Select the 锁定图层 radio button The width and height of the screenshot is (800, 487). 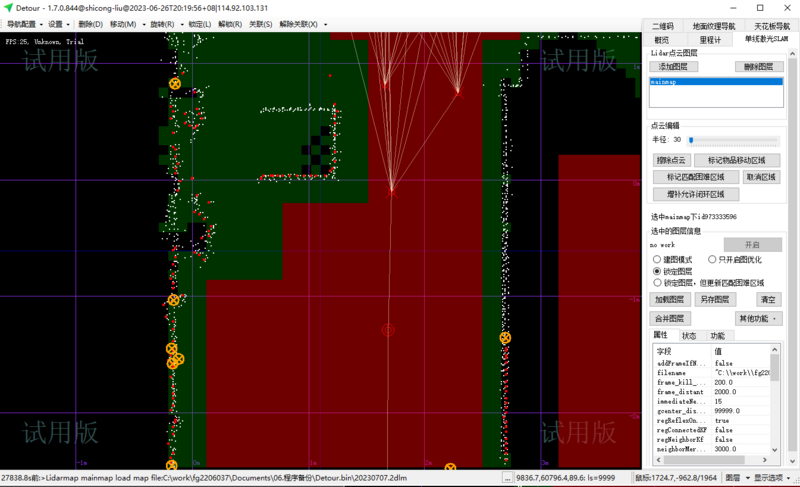point(657,271)
